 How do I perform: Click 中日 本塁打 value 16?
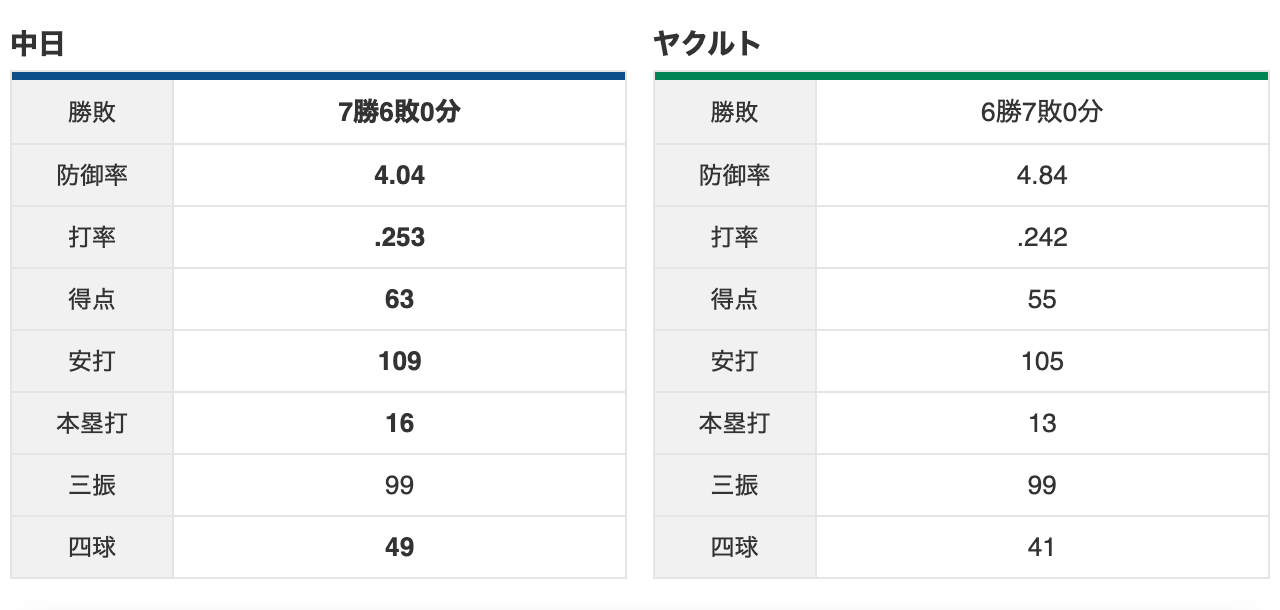tap(399, 423)
